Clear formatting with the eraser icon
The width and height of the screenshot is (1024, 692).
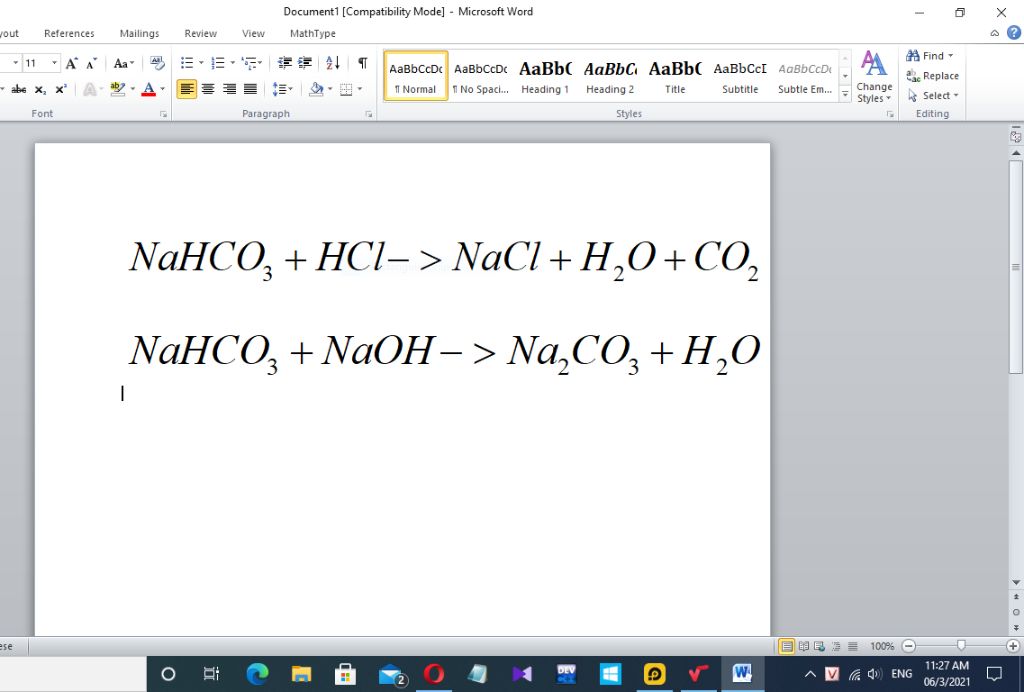157,63
